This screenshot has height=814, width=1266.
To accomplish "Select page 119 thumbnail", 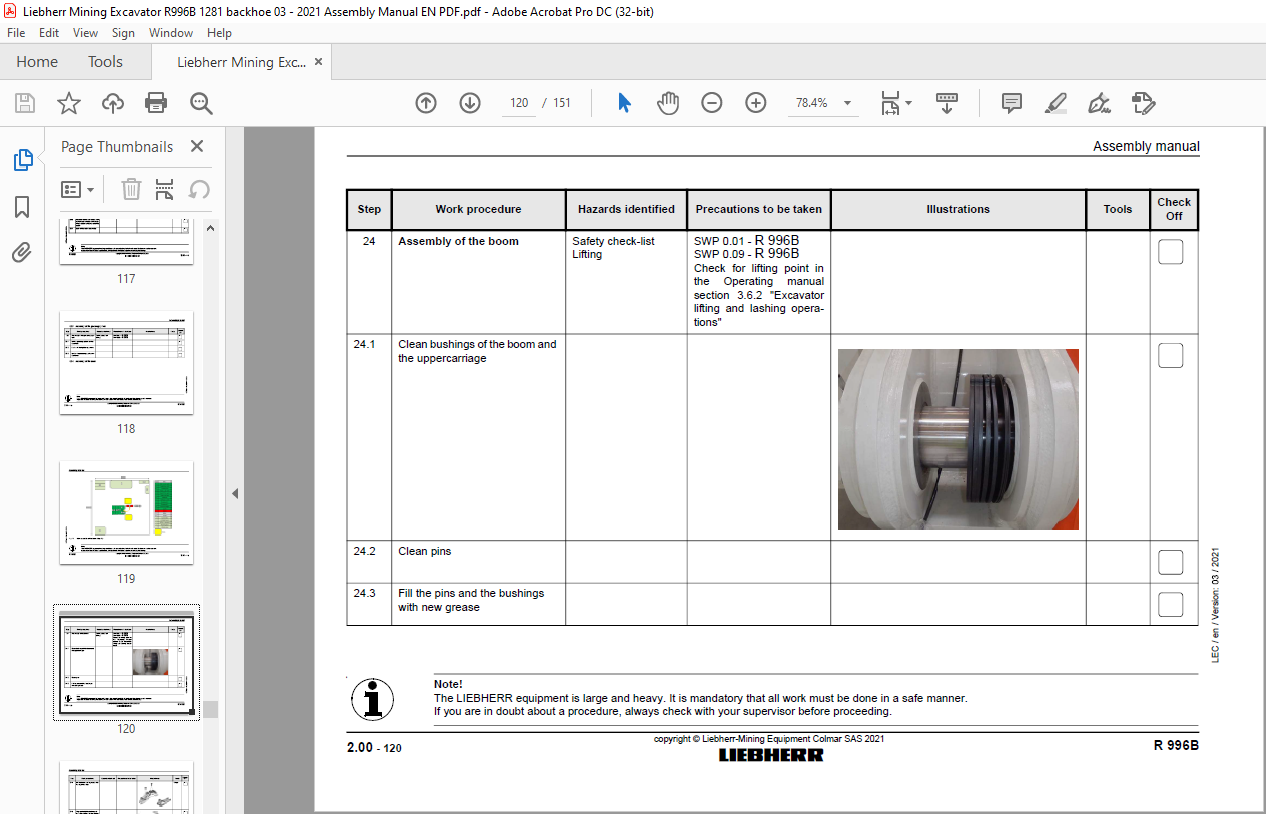I will click(126, 512).
